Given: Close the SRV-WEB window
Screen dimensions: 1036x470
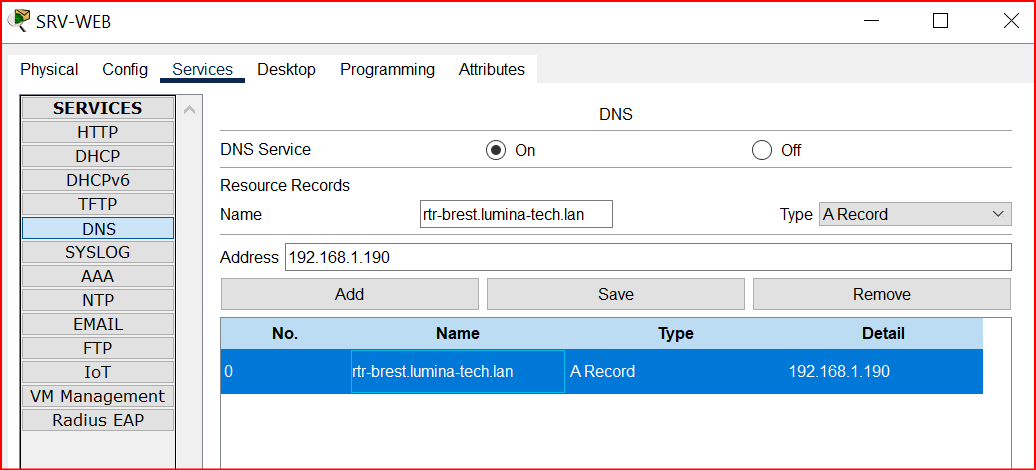Looking at the screenshot, I should click(1011, 21).
